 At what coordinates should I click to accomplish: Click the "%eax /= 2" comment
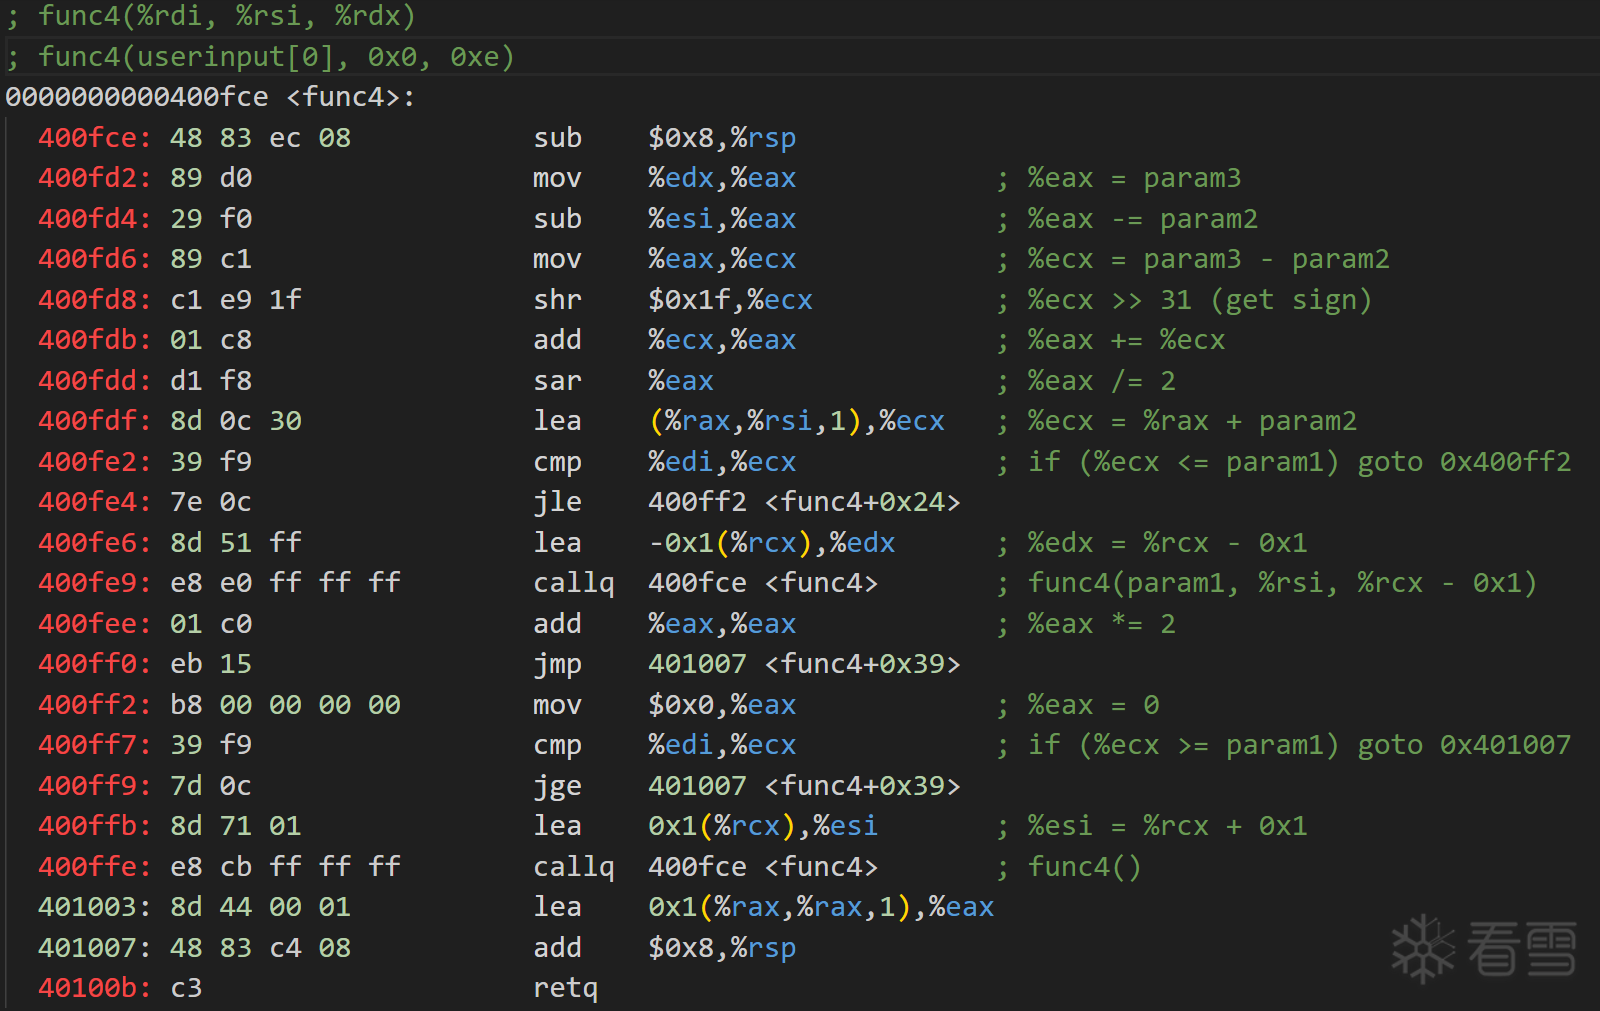[1101, 381]
